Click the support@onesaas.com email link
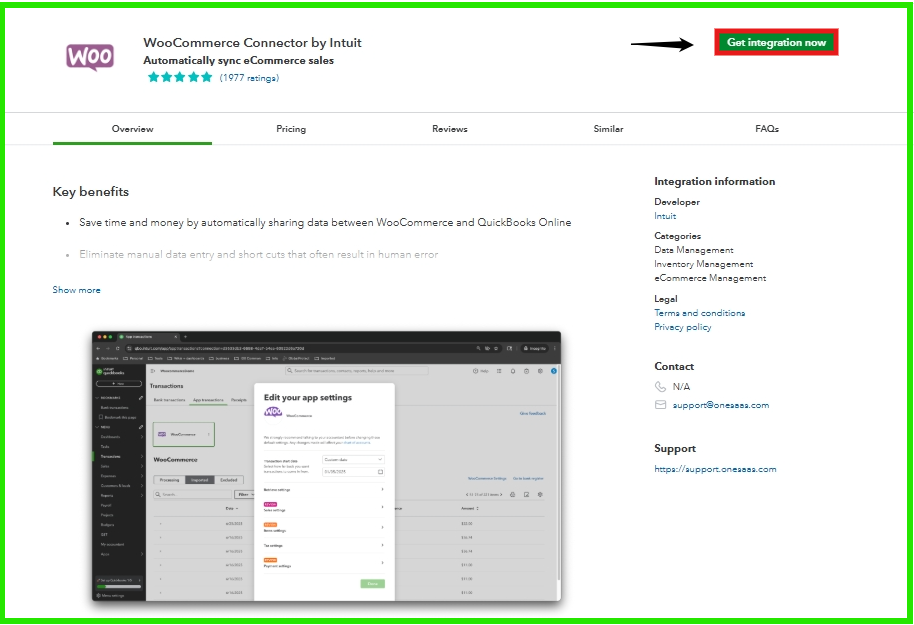Viewport: 914px width, 625px height. point(720,405)
